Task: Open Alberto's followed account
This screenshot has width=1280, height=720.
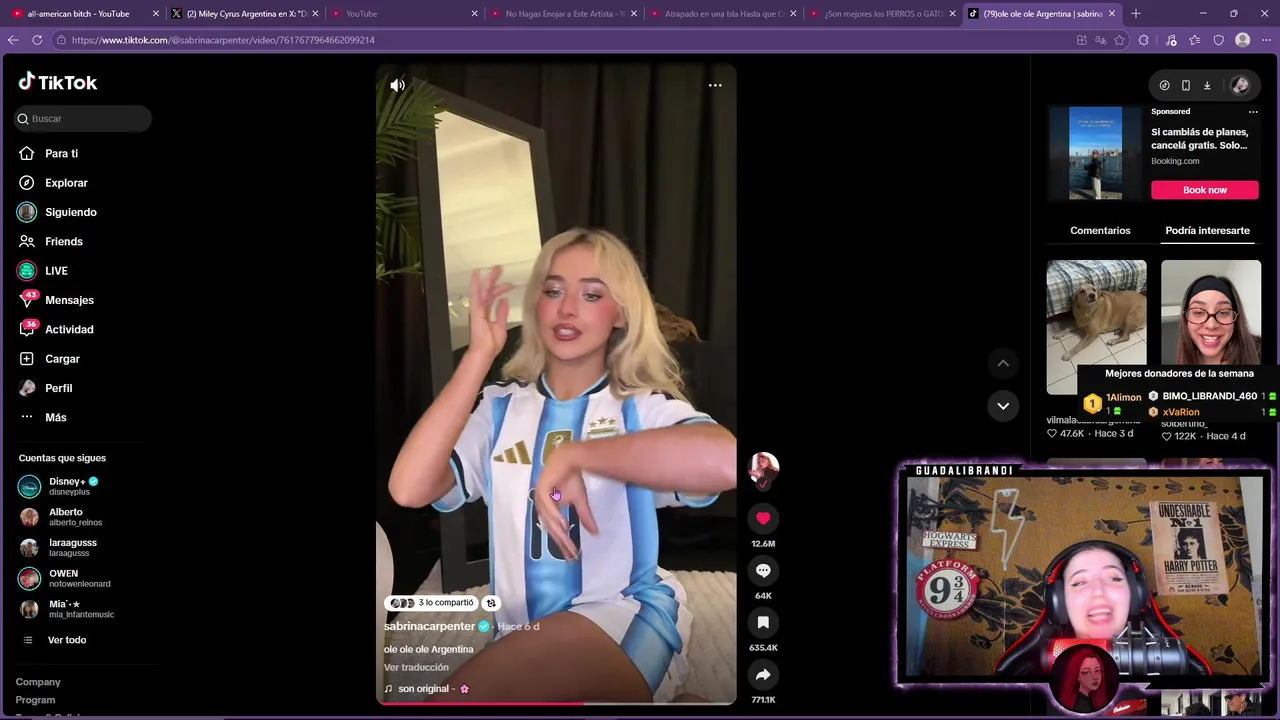Action: tap(75, 517)
